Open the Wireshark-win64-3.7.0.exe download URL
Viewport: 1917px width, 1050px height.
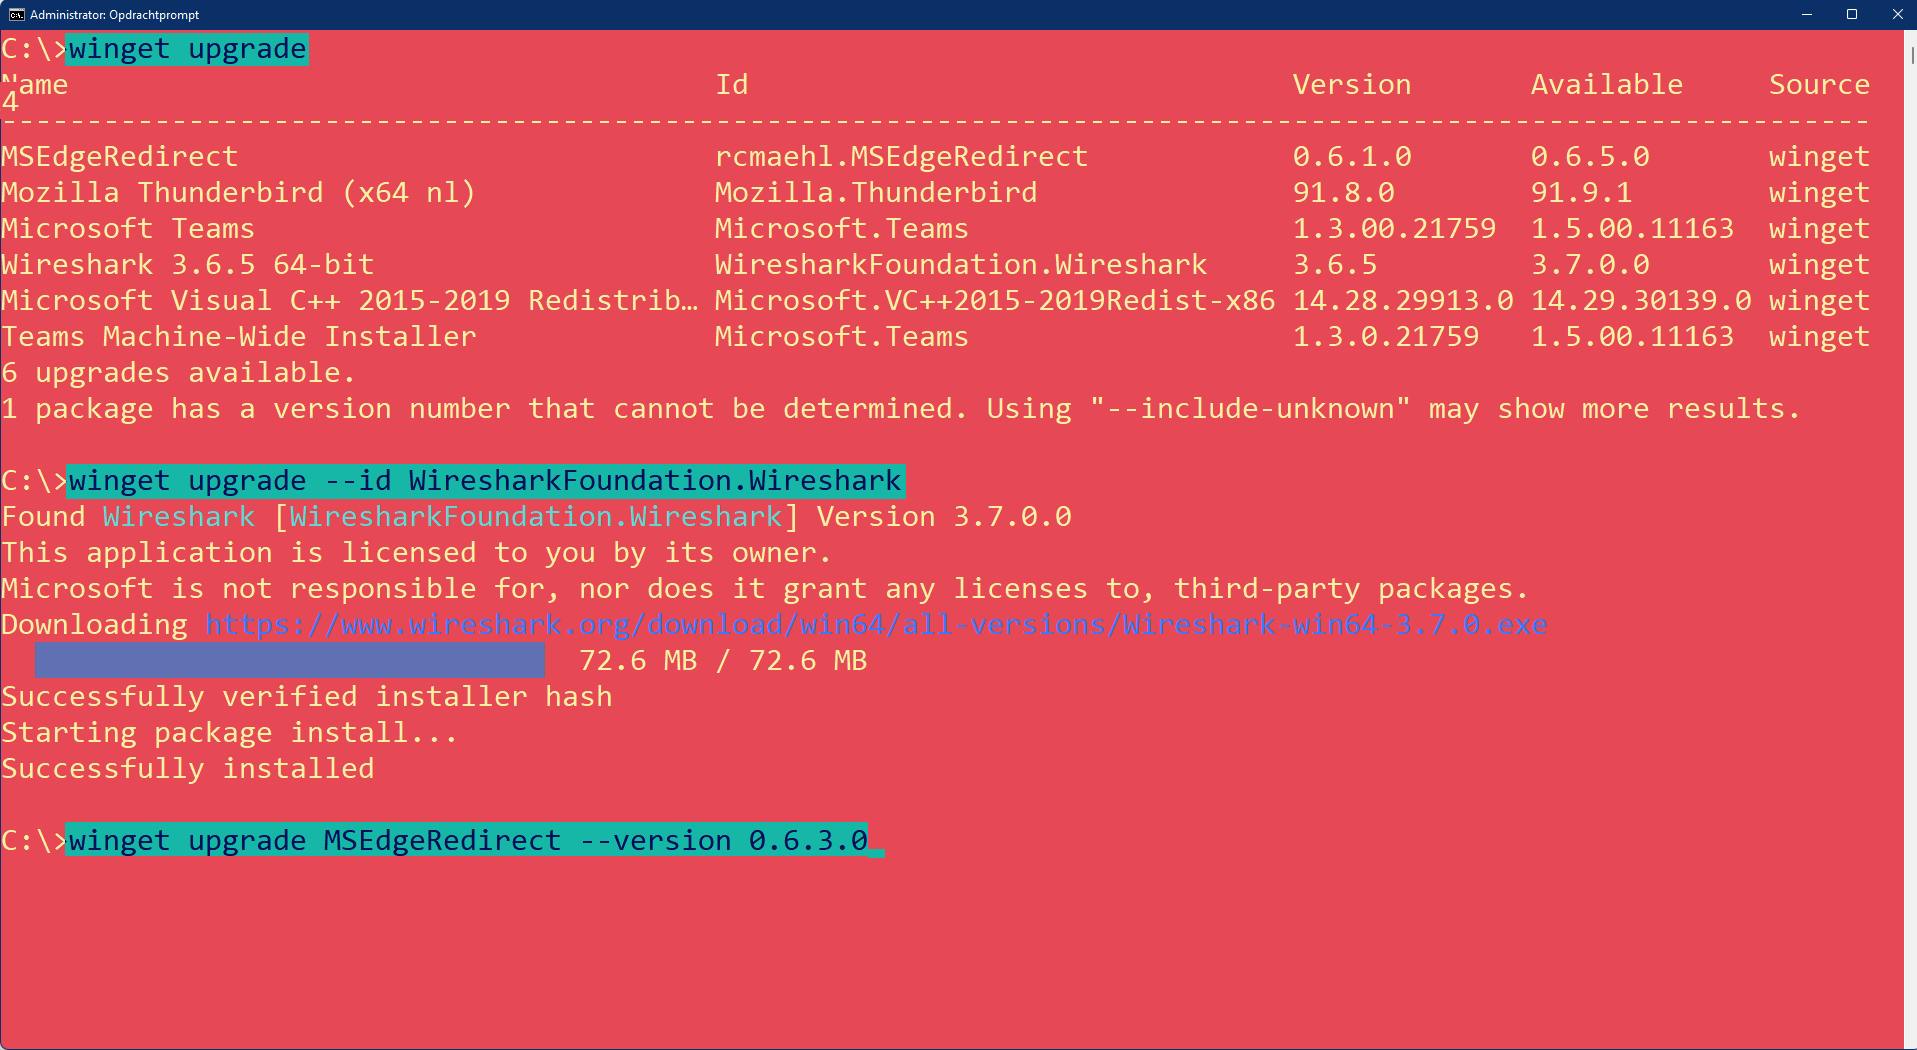point(876,625)
